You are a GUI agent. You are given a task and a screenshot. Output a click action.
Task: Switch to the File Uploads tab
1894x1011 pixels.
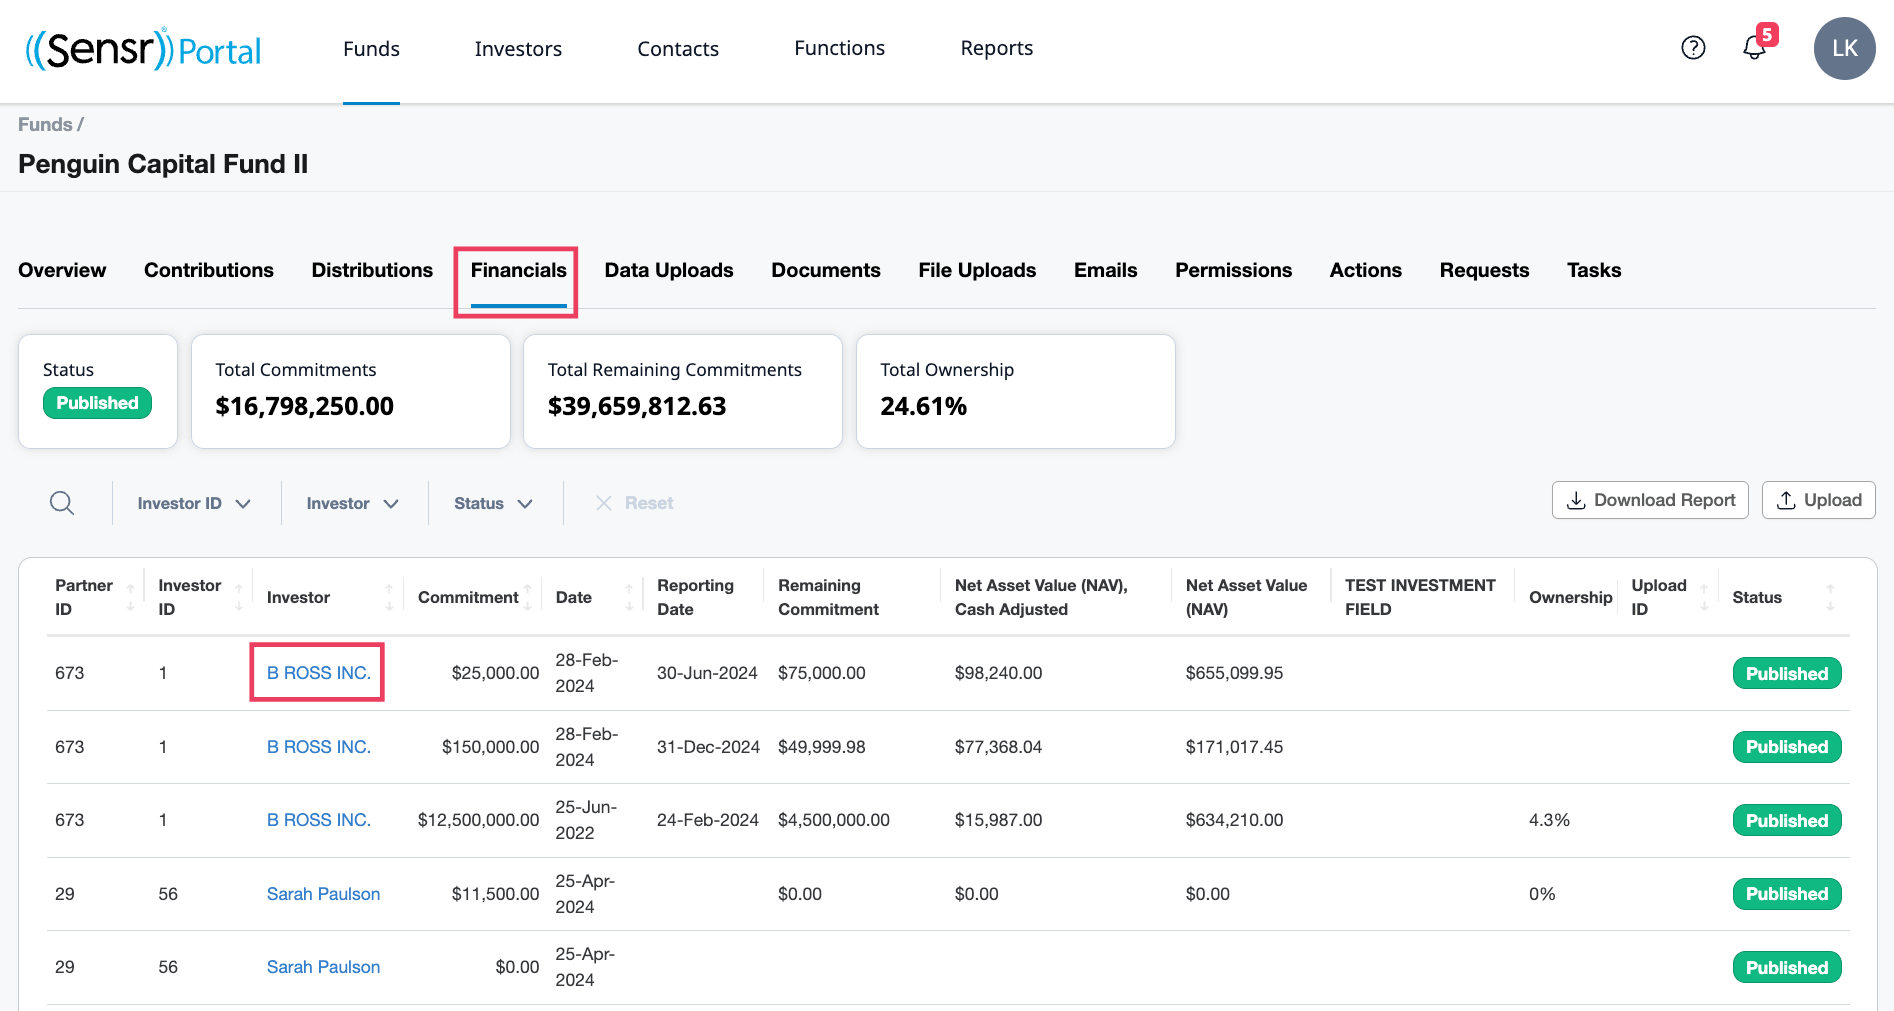pos(977,270)
